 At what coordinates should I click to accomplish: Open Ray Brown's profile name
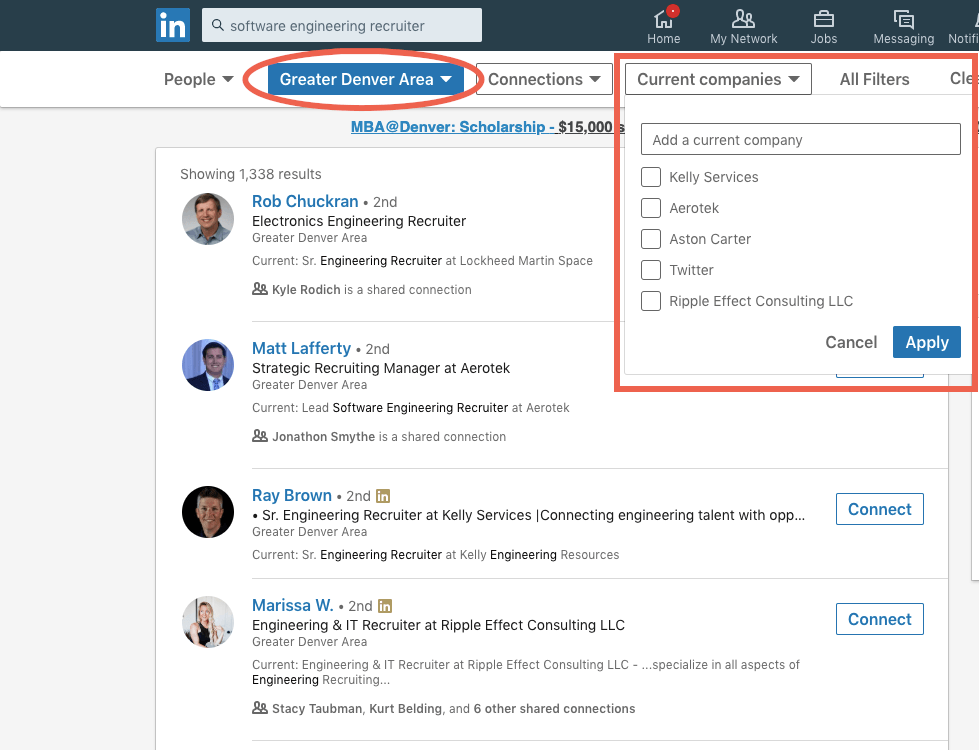coord(292,495)
